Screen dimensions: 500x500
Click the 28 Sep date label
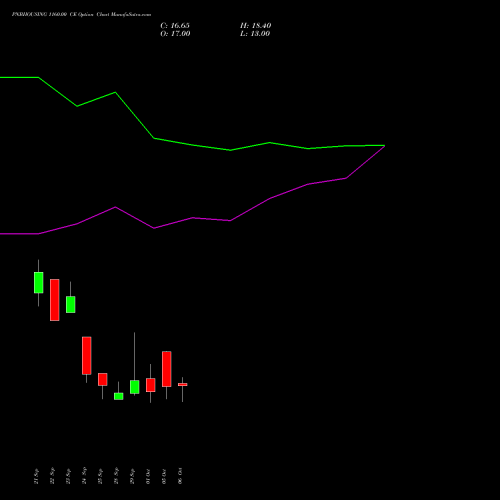click(116, 476)
